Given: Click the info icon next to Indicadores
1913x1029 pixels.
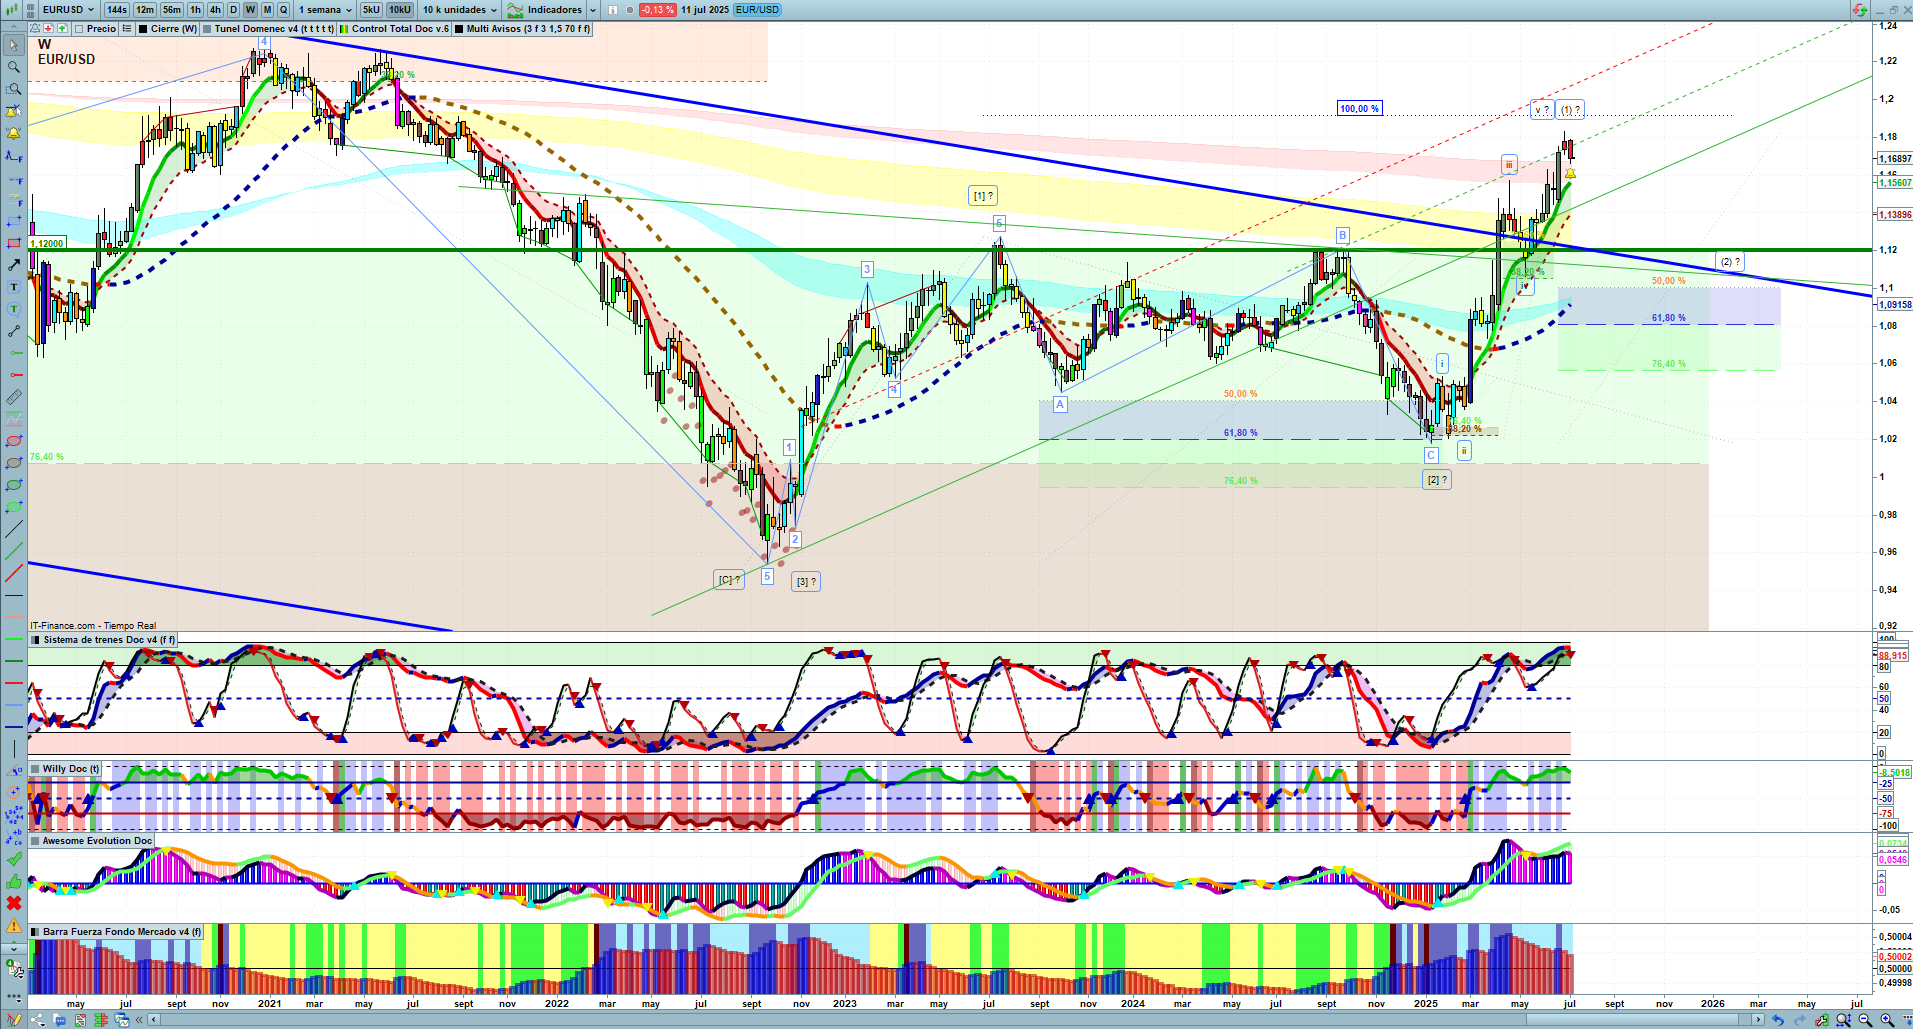Looking at the screenshot, I should (x=612, y=10).
